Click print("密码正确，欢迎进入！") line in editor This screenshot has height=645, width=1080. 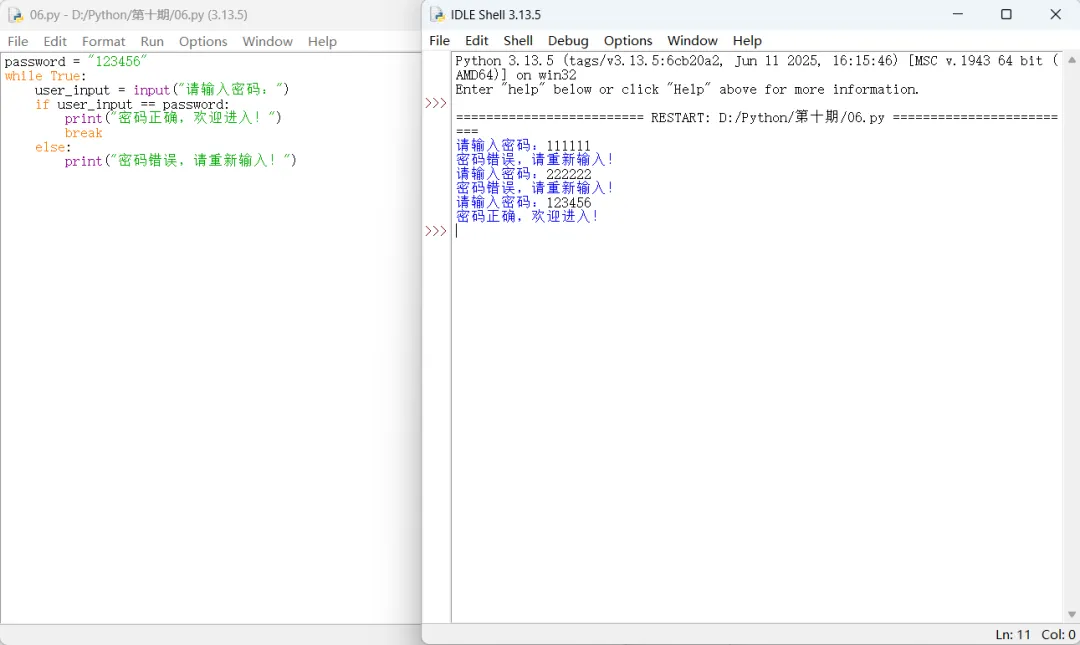click(173, 118)
